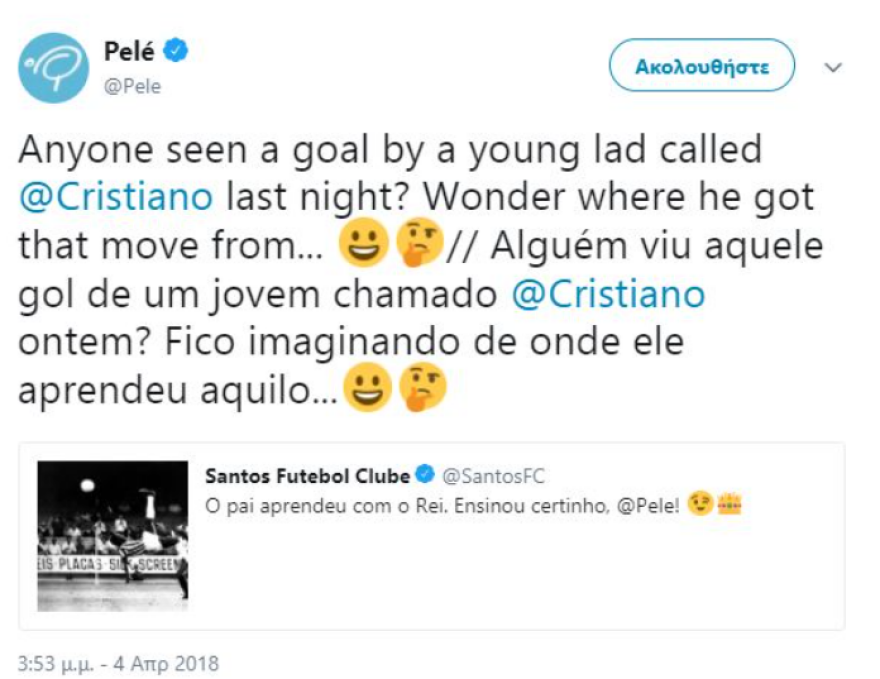880x679 pixels.
Task: Click the crown emoji in quoted tweet
Action: 727,505
